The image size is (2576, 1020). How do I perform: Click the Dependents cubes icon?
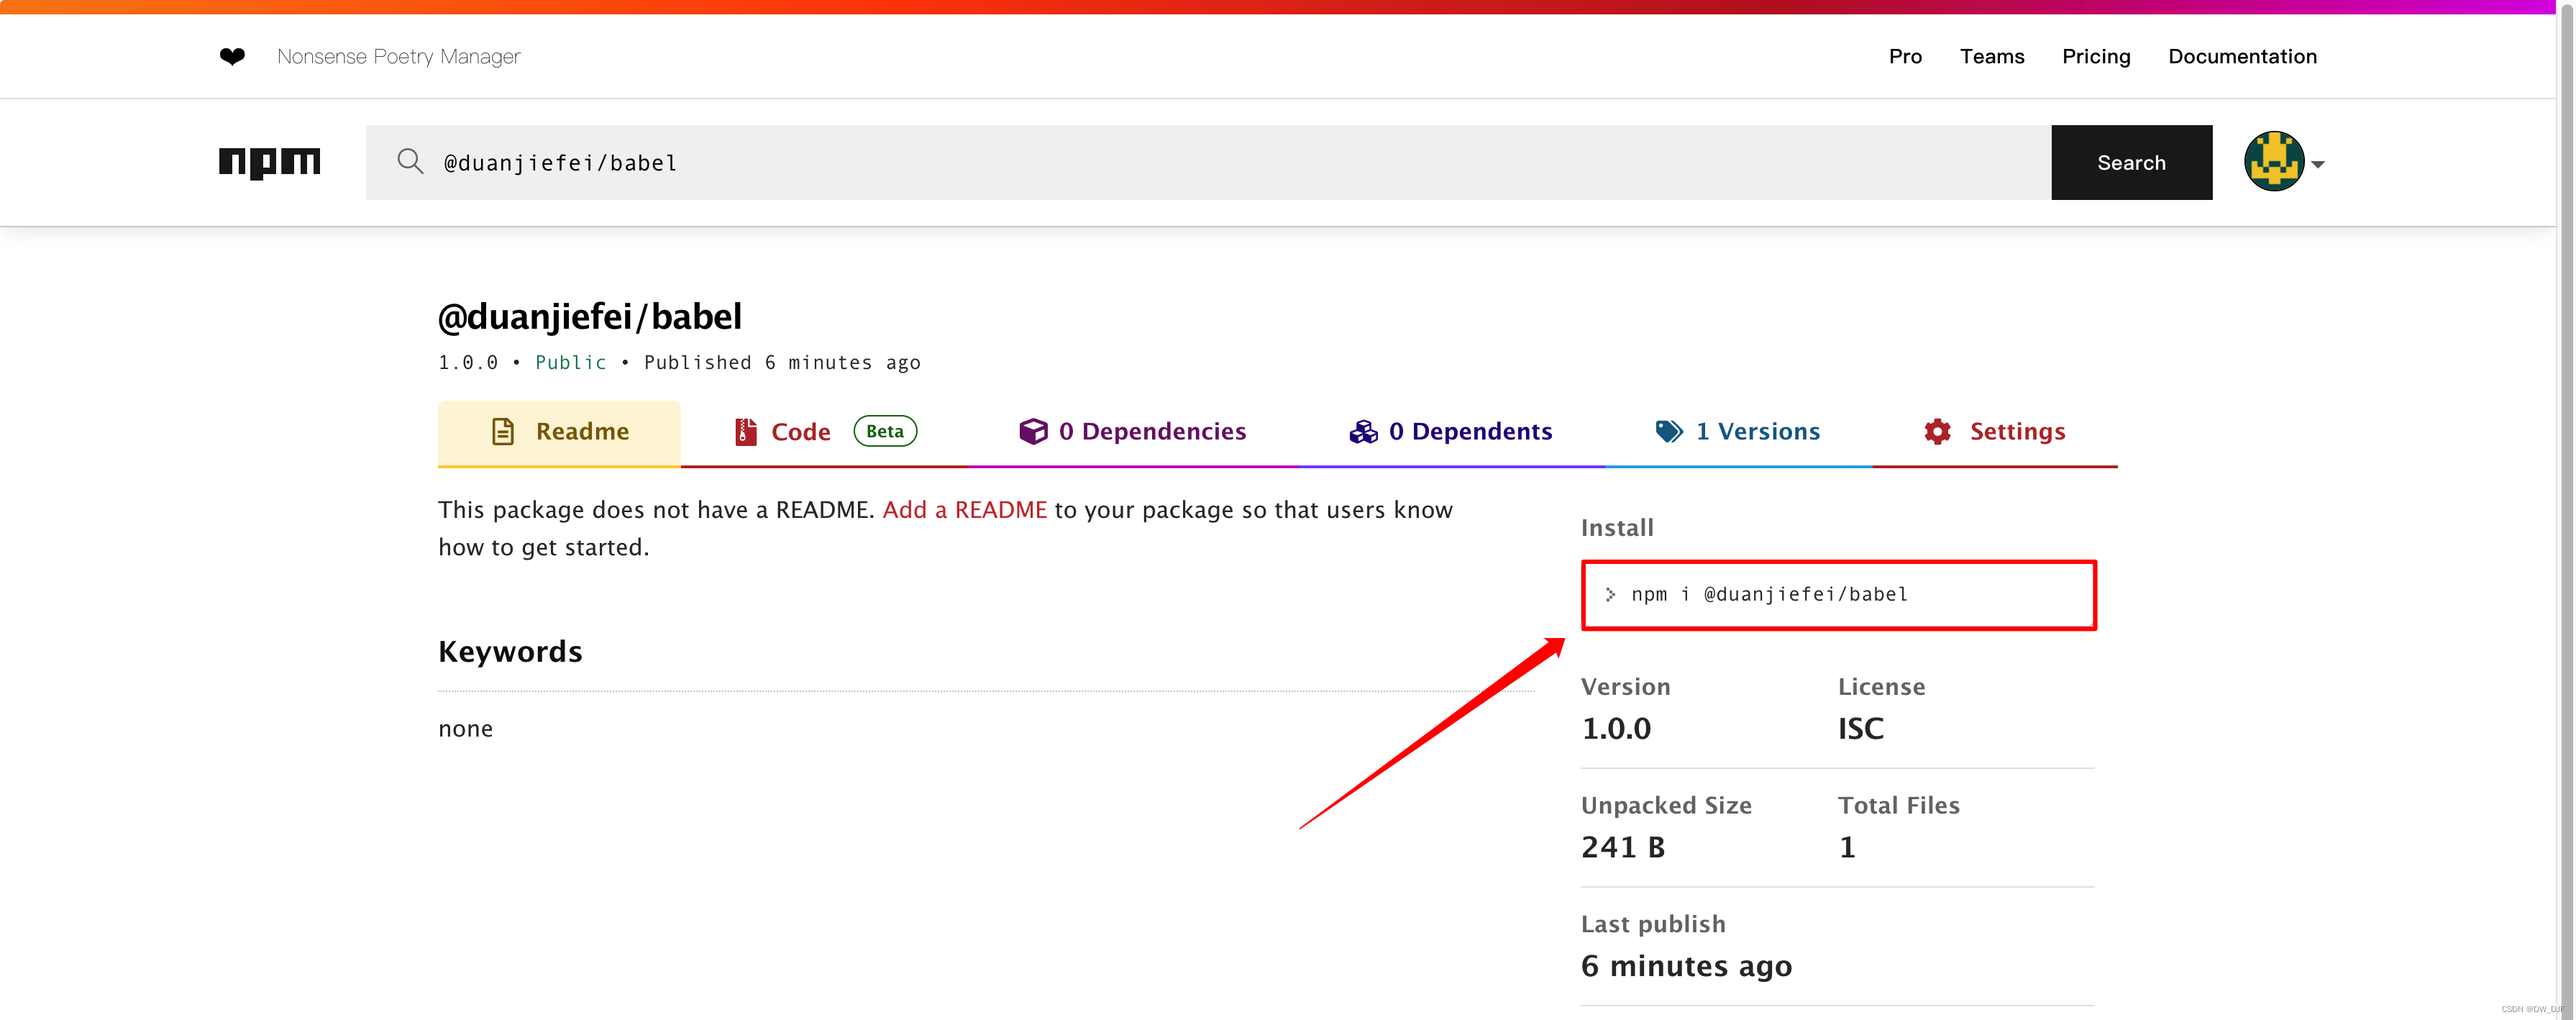tap(1363, 431)
